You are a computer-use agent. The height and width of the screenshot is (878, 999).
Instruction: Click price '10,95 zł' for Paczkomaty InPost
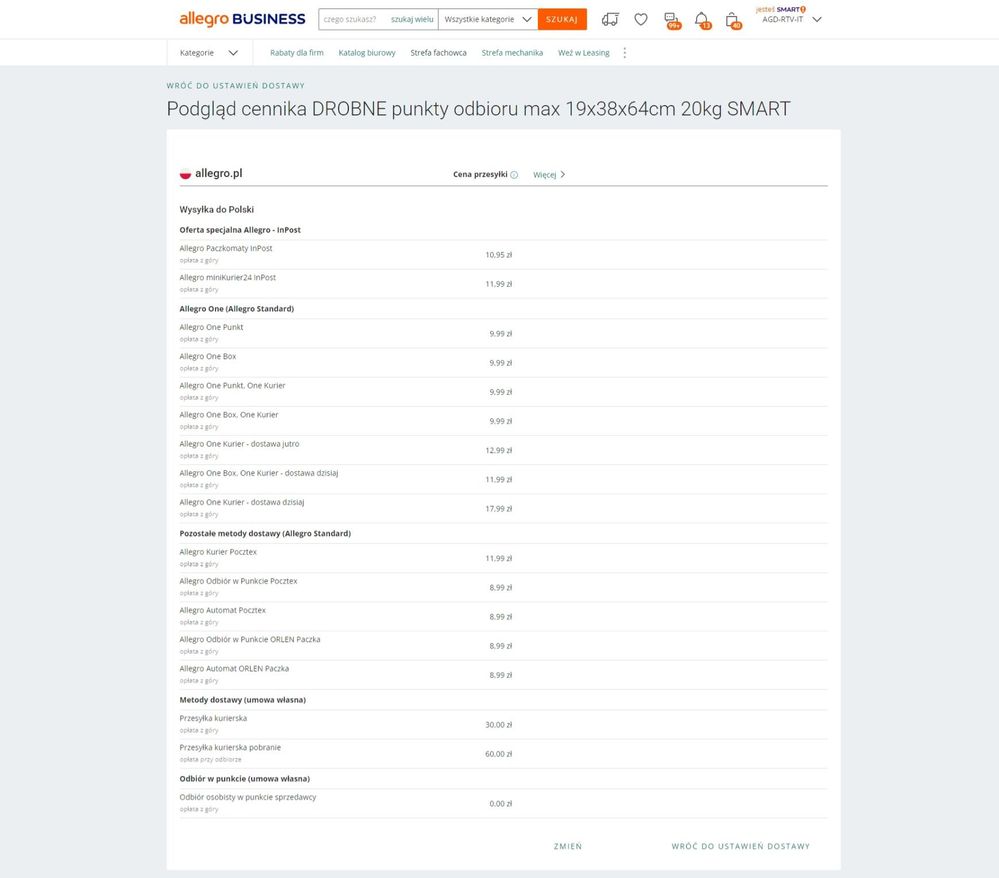click(x=498, y=255)
